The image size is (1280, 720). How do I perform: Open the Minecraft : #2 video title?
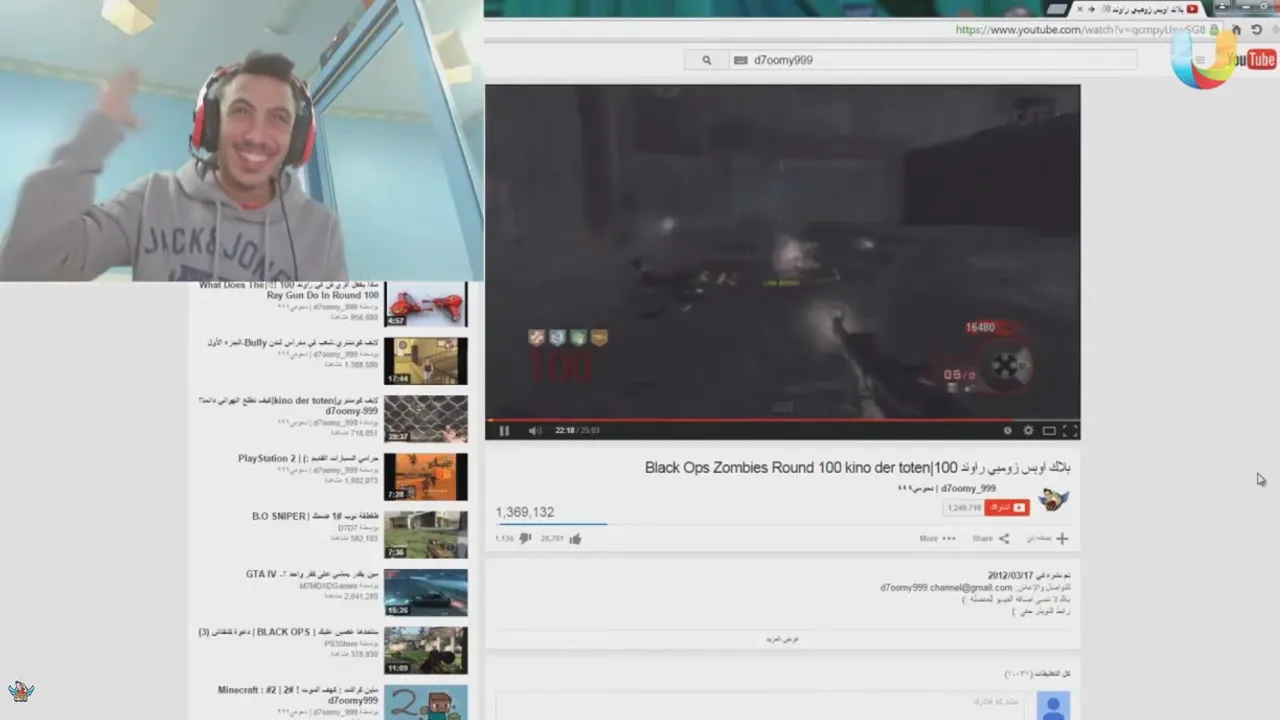[x=299, y=695]
